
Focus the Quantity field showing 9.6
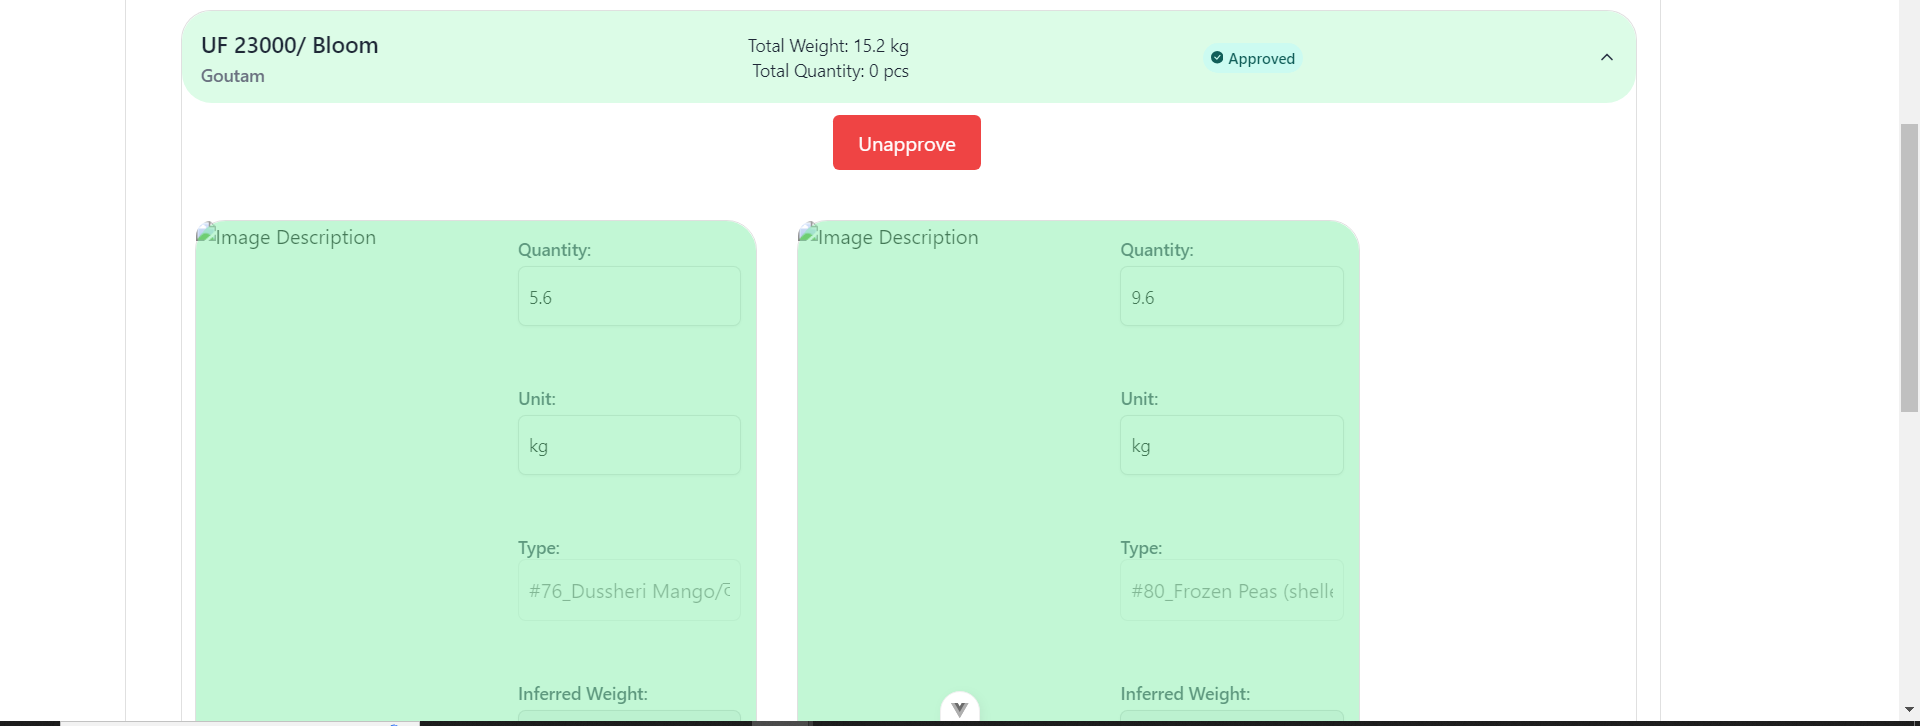pyautogui.click(x=1231, y=297)
